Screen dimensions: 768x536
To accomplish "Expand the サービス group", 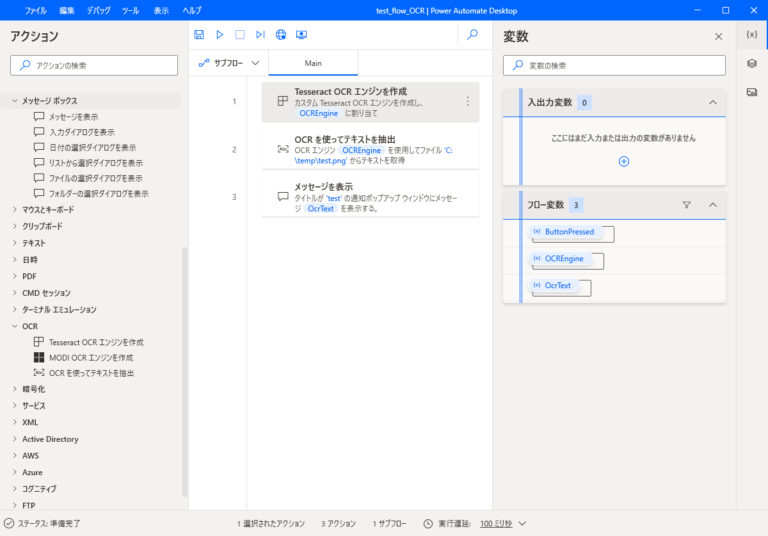I will (x=15, y=405).
